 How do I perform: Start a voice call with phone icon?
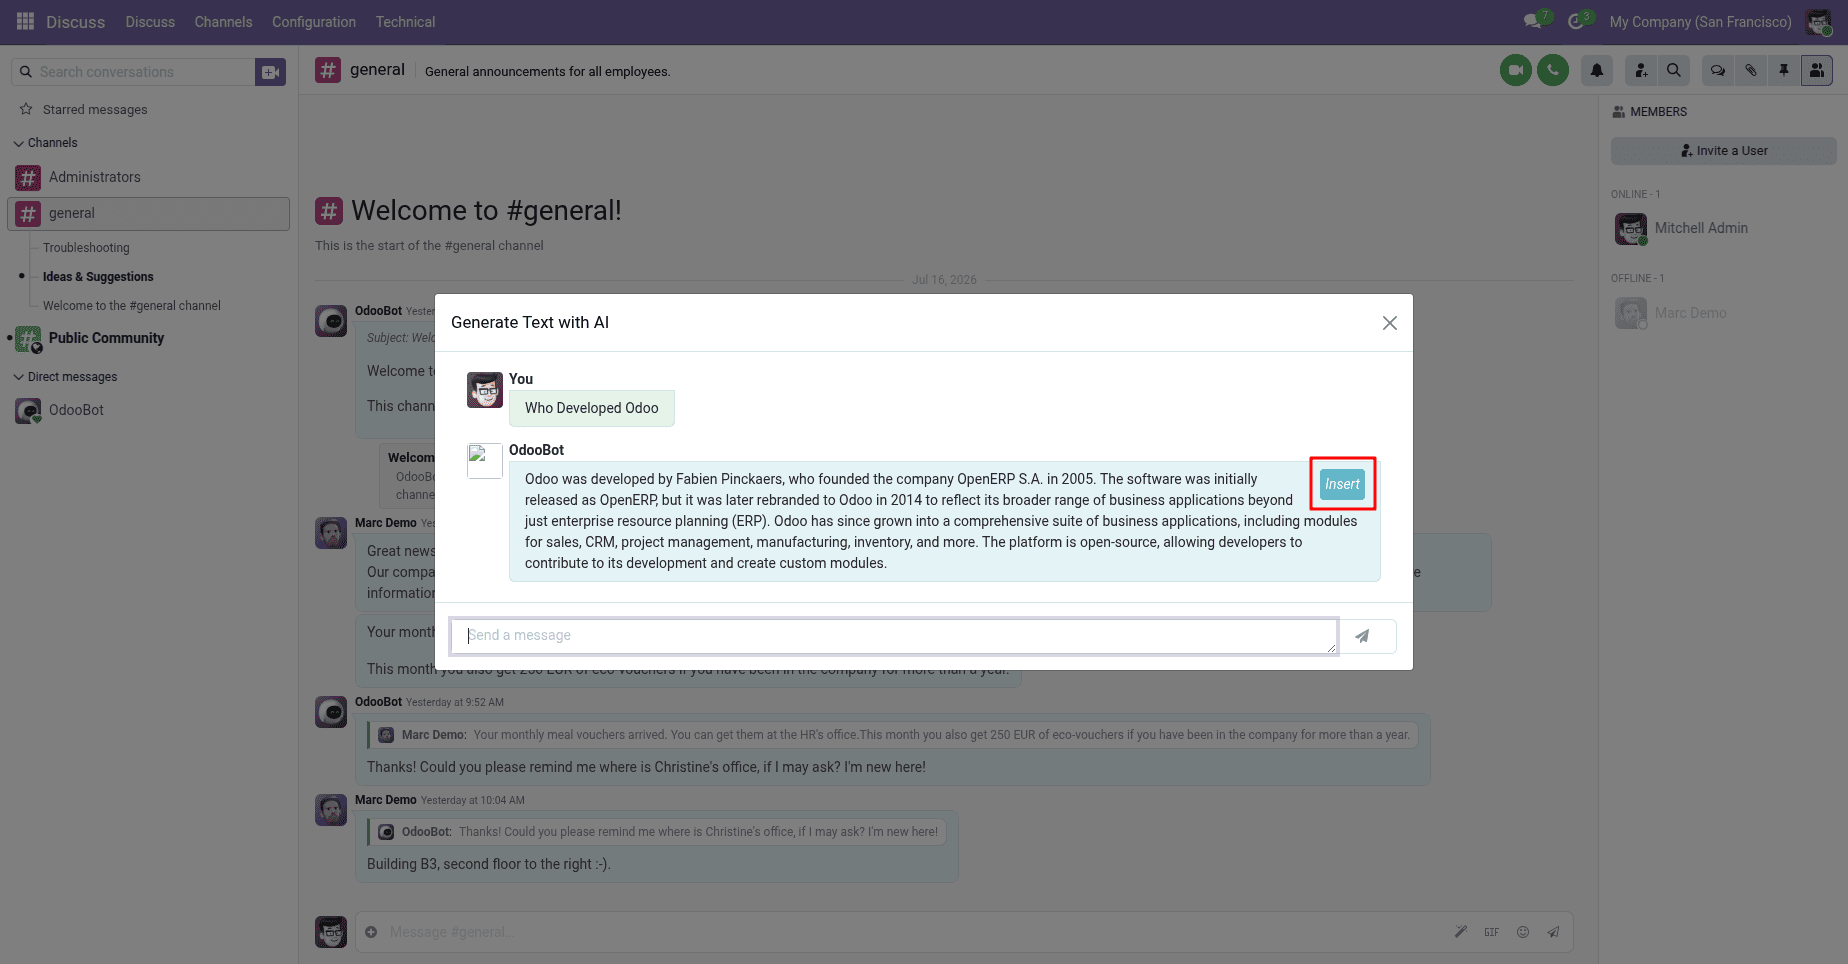[1553, 70]
